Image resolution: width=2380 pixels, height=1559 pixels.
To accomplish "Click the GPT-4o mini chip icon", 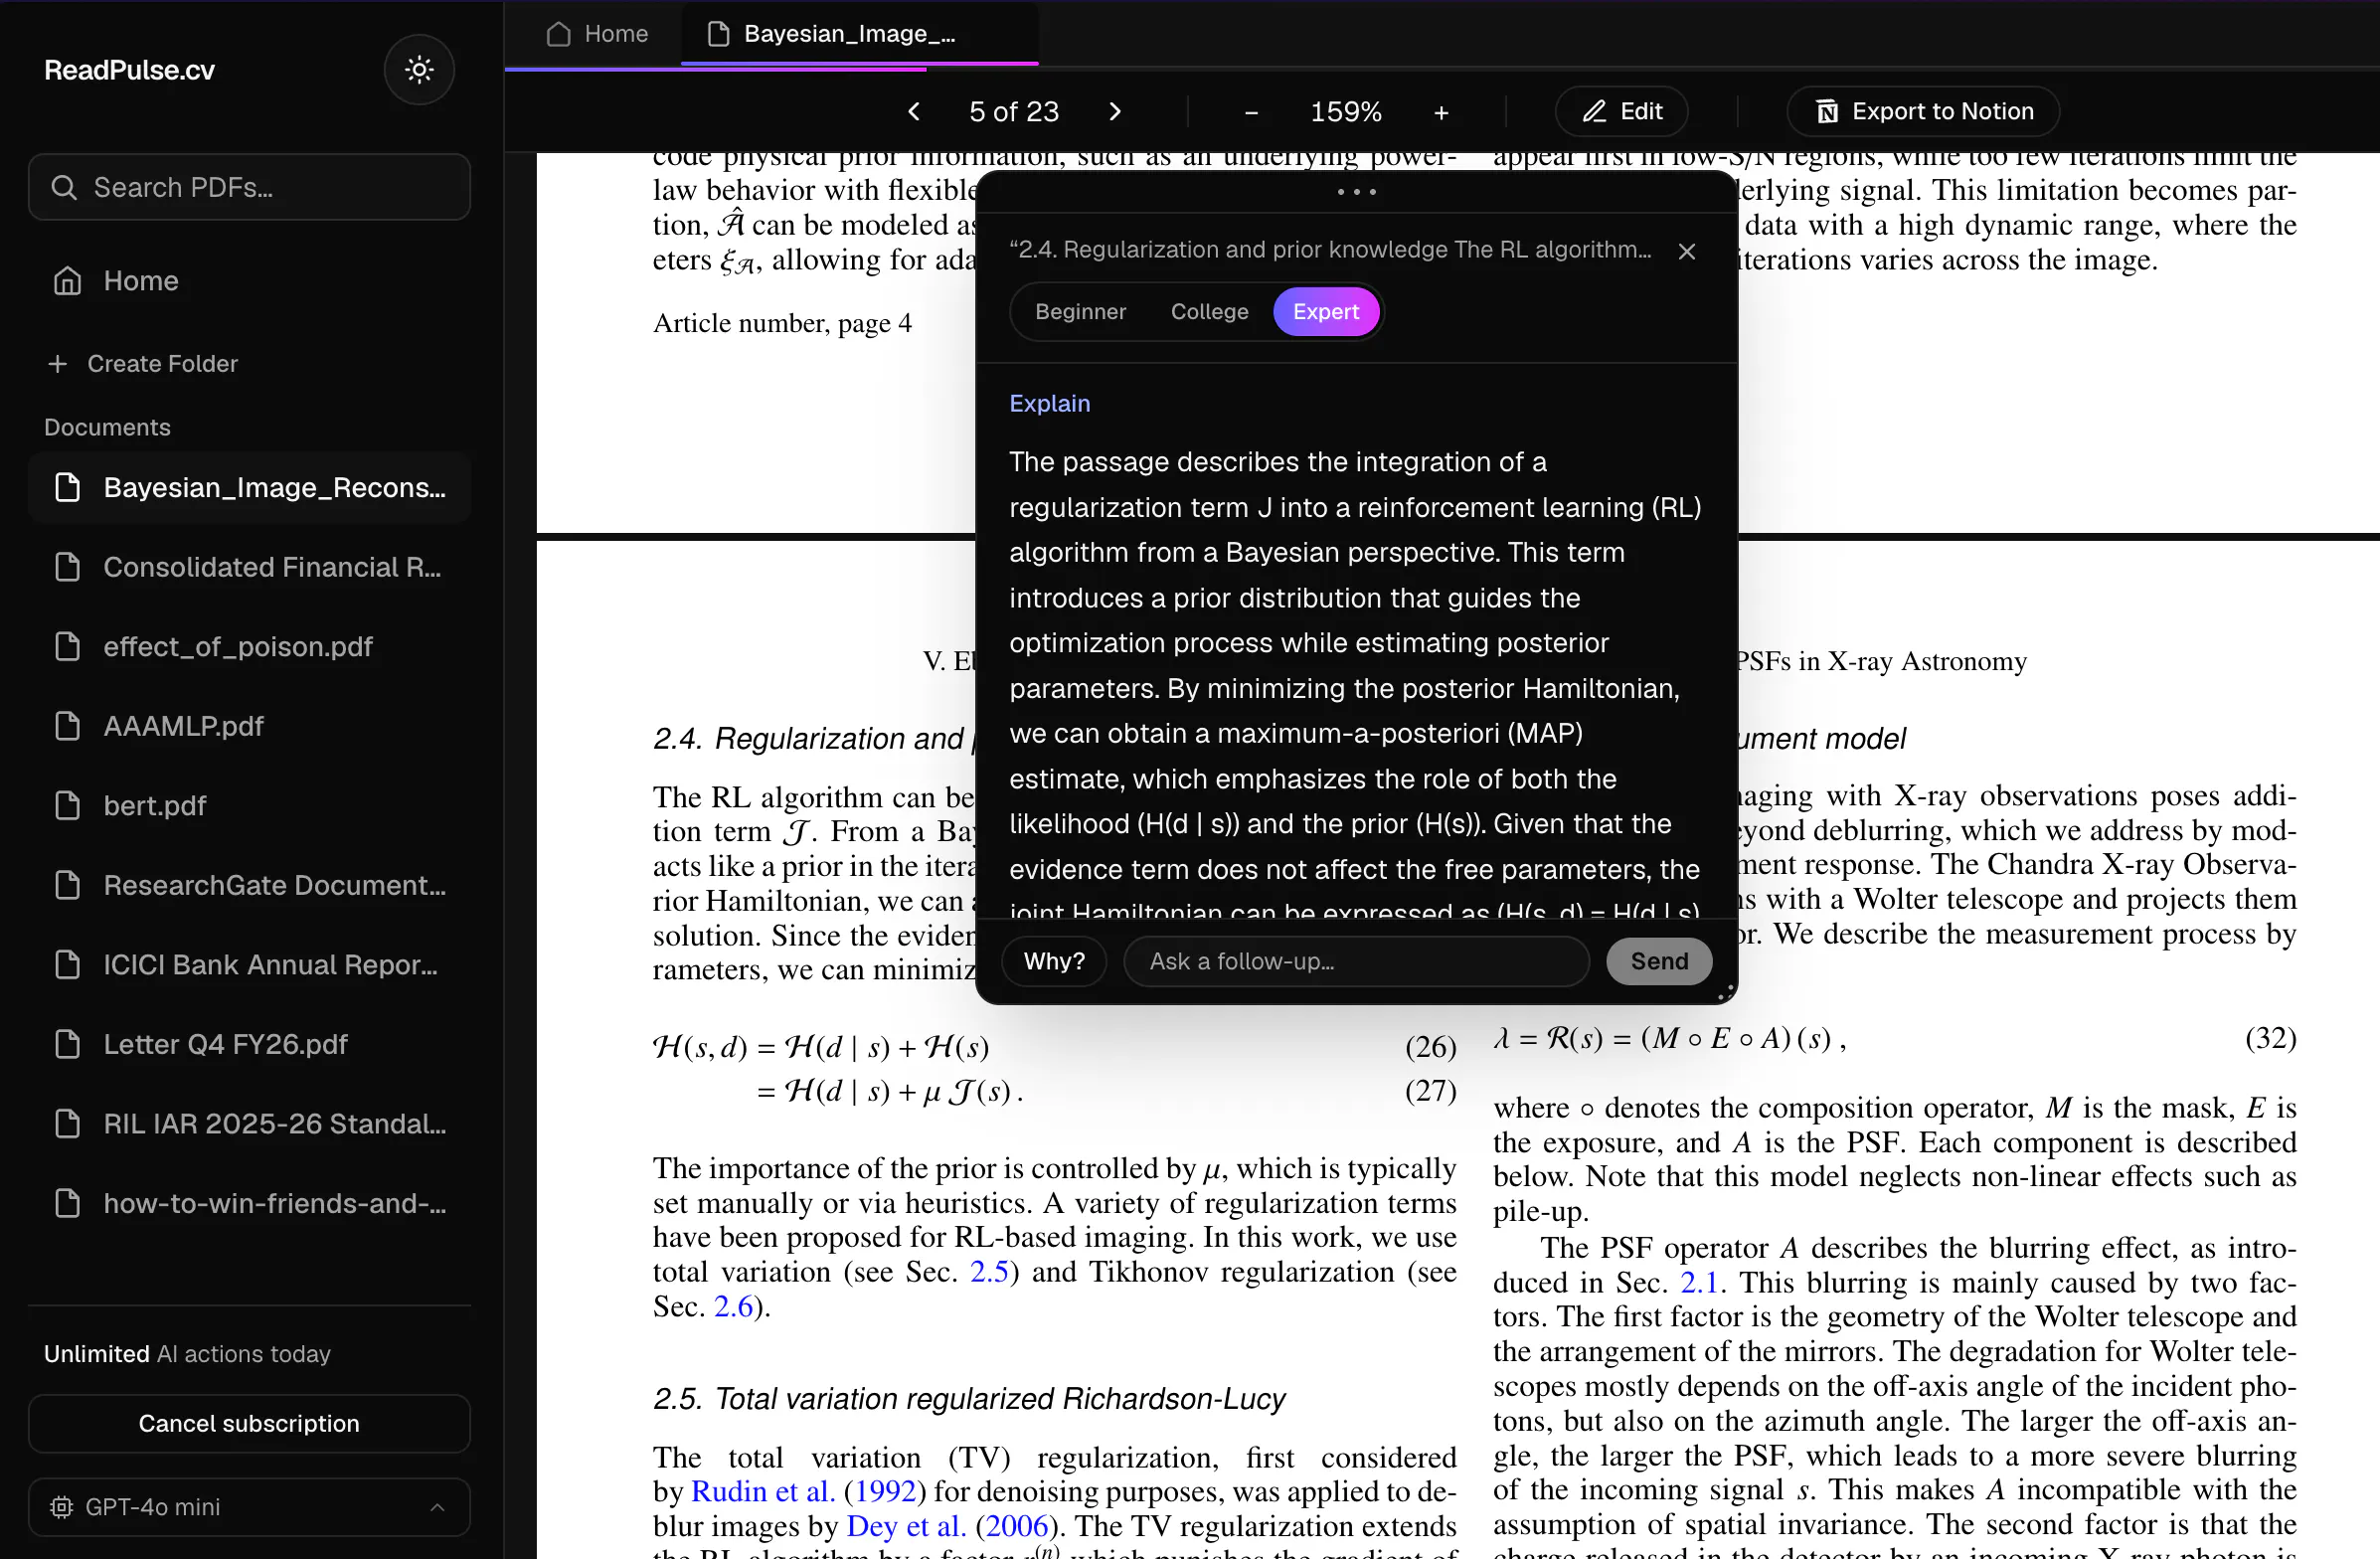I will pyautogui.click(x=61, y=1506).
